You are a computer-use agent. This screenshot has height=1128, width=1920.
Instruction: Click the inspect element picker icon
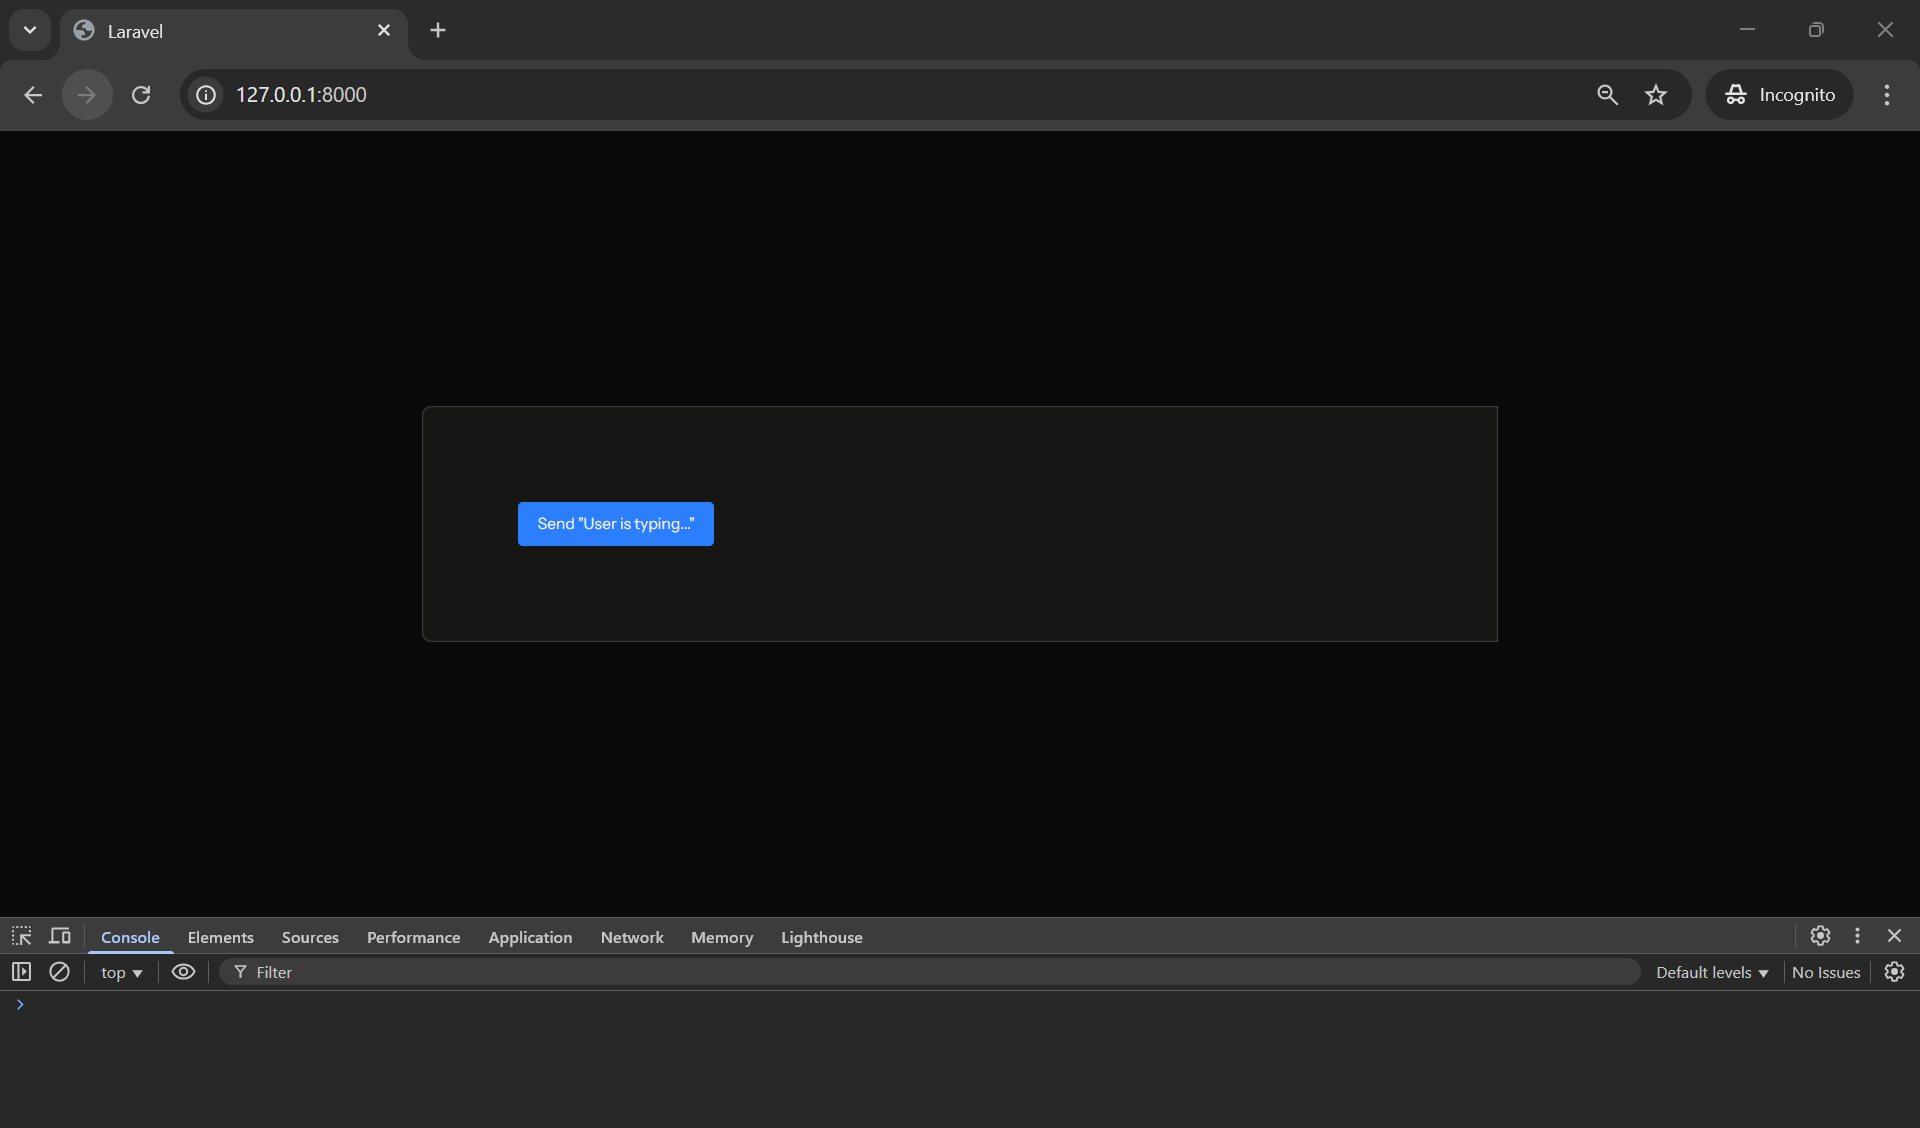pyautogui.click(x=21, y=936)
